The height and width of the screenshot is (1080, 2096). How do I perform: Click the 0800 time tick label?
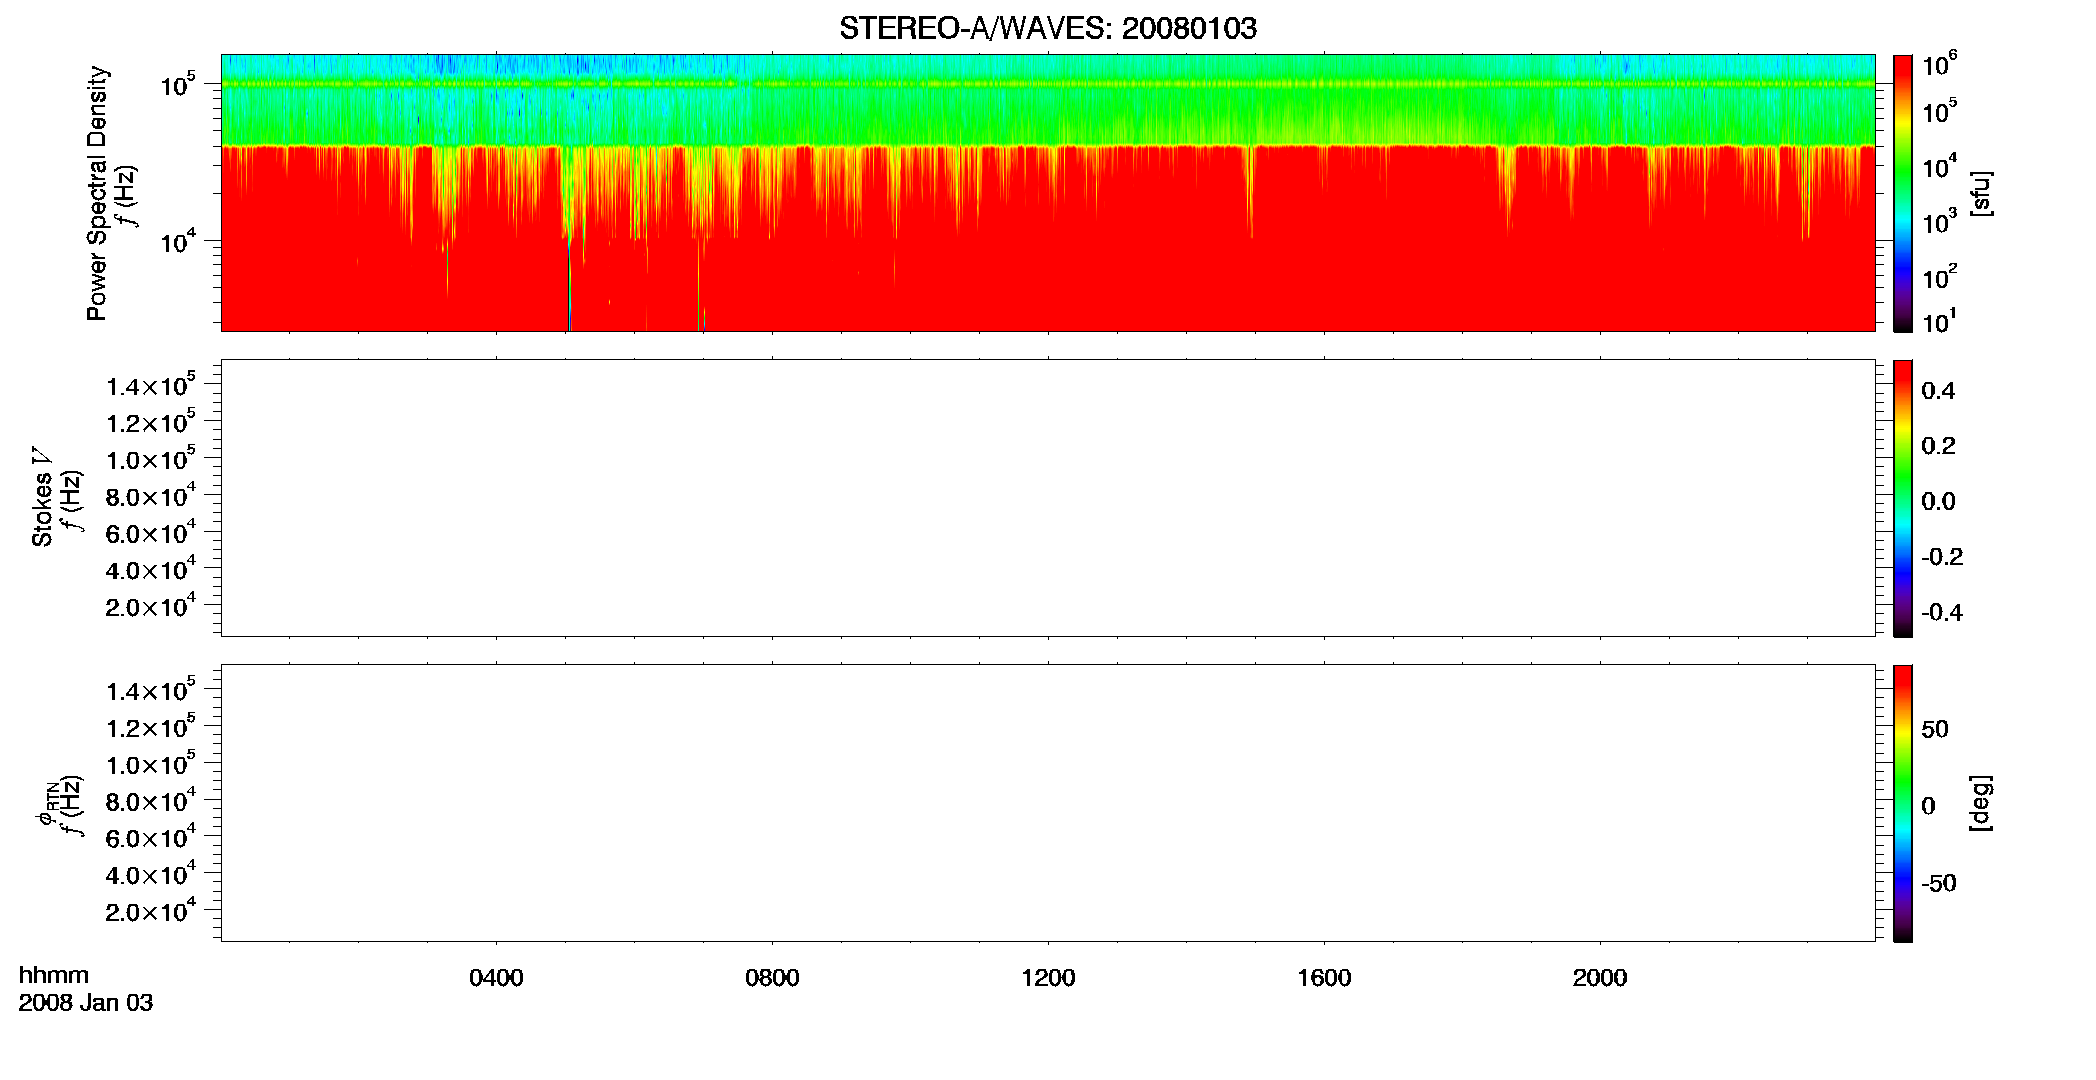click(x=772, y=978)
